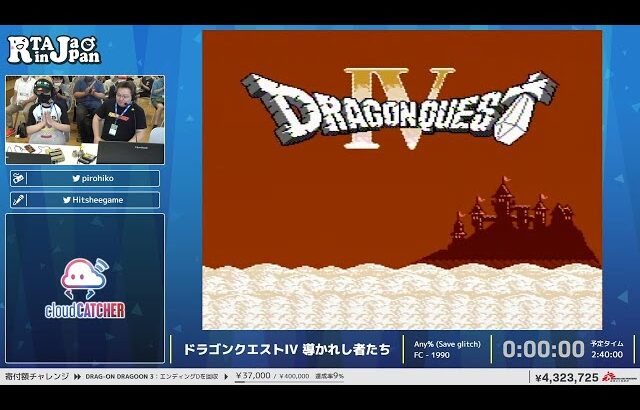Click the Twitter bird icon next to Hitsheegame
Viewport: 640px width, 410px height.
tap(67, 200)
